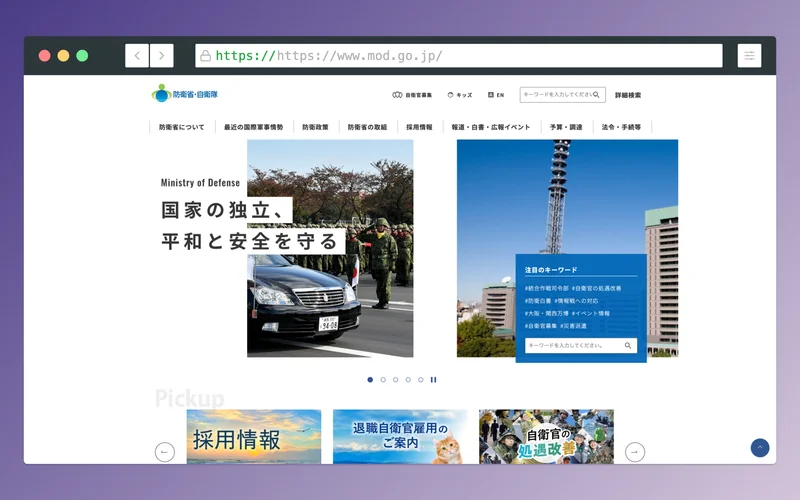800x500 pixels.
Task: Click the 詳細検索 link
Action: point(628,95)
